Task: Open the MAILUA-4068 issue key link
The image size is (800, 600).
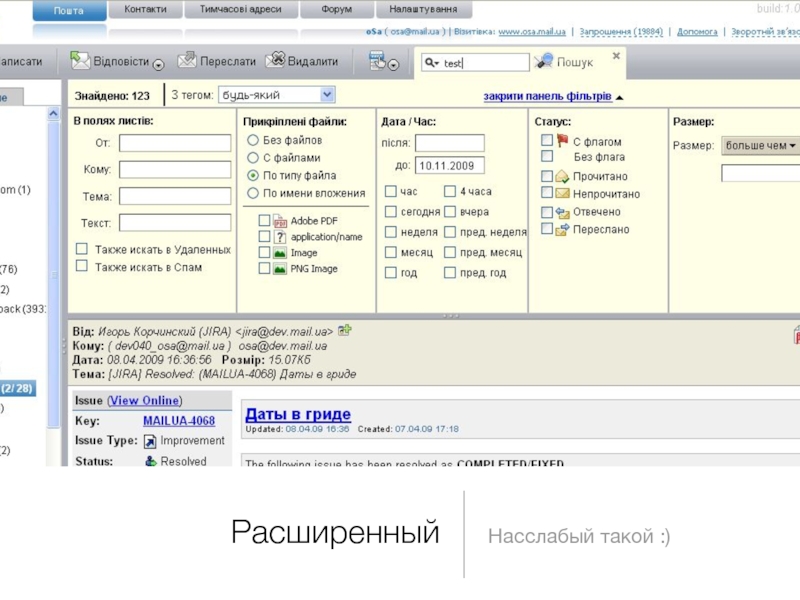Action: pos(179,421)
